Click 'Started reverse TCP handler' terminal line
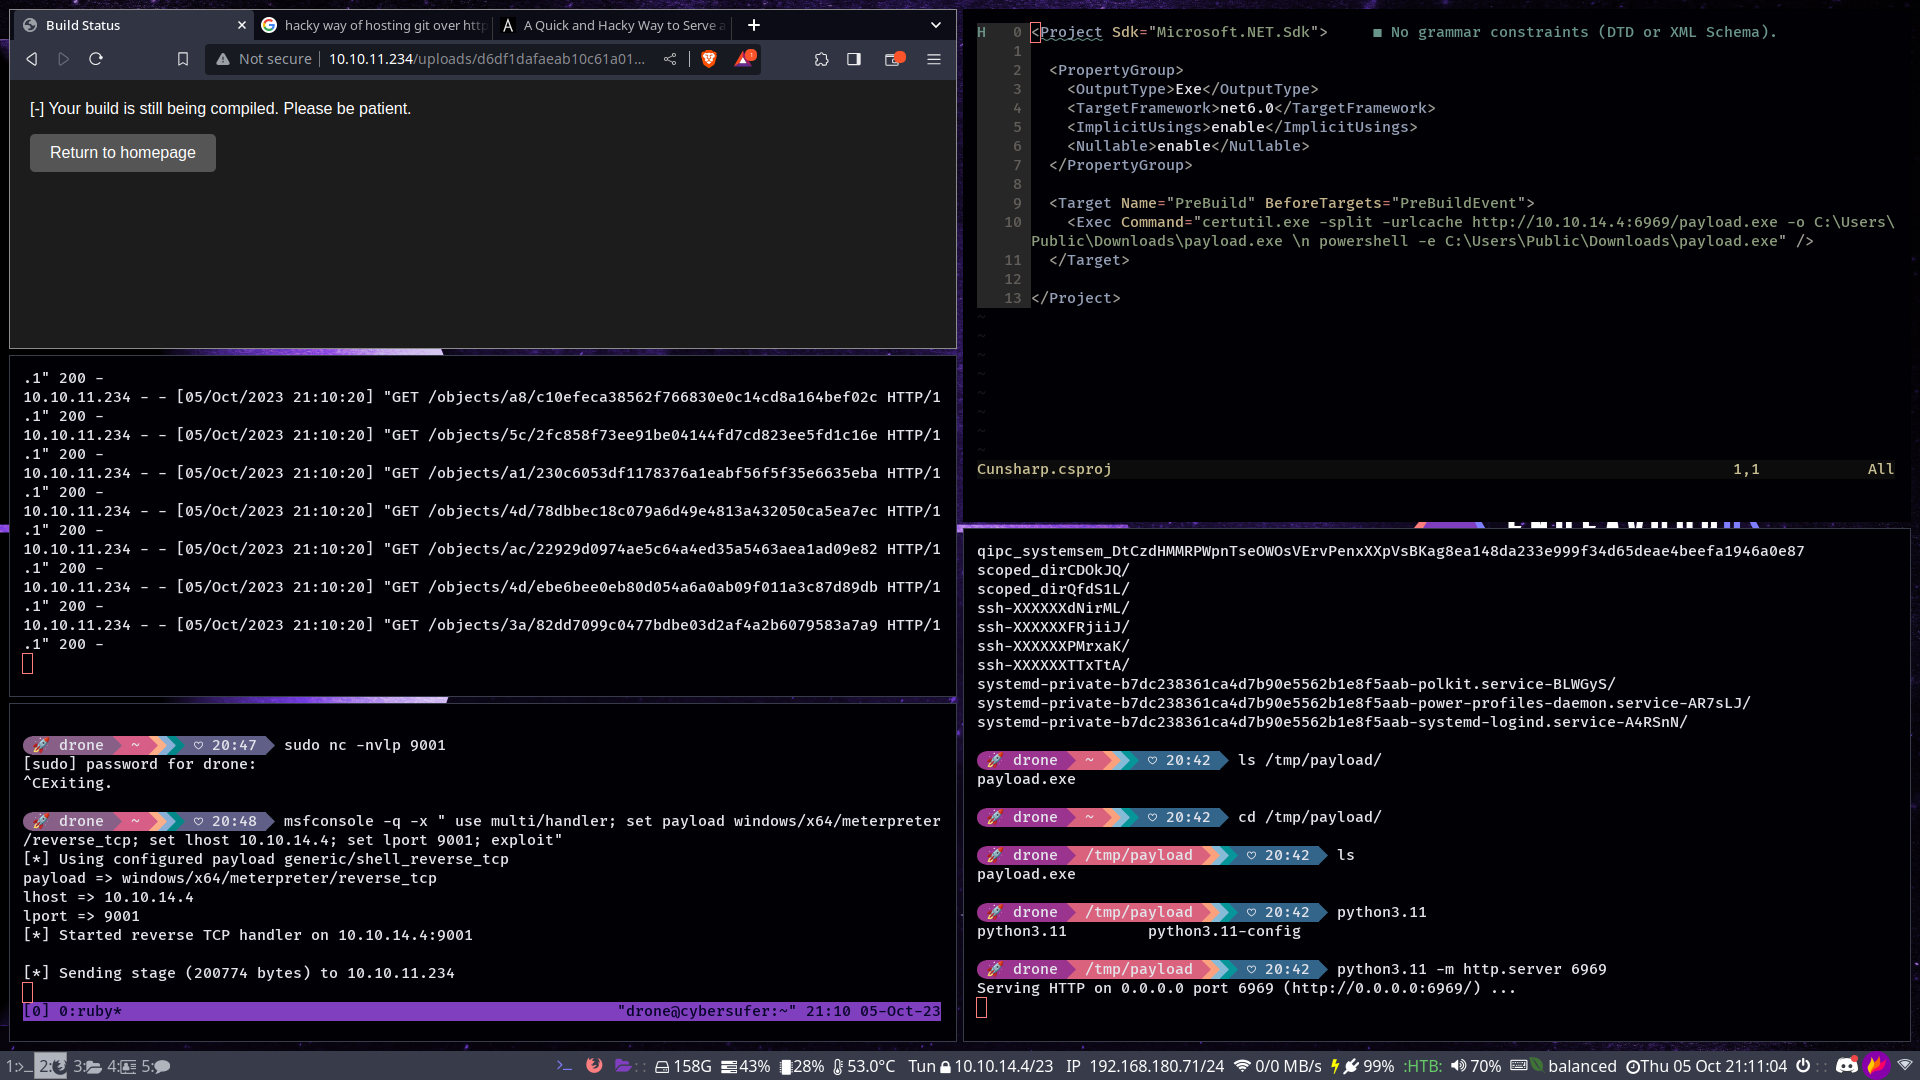The height and width of the screenshot is (1080, 1920). click(x=248, y=935)
